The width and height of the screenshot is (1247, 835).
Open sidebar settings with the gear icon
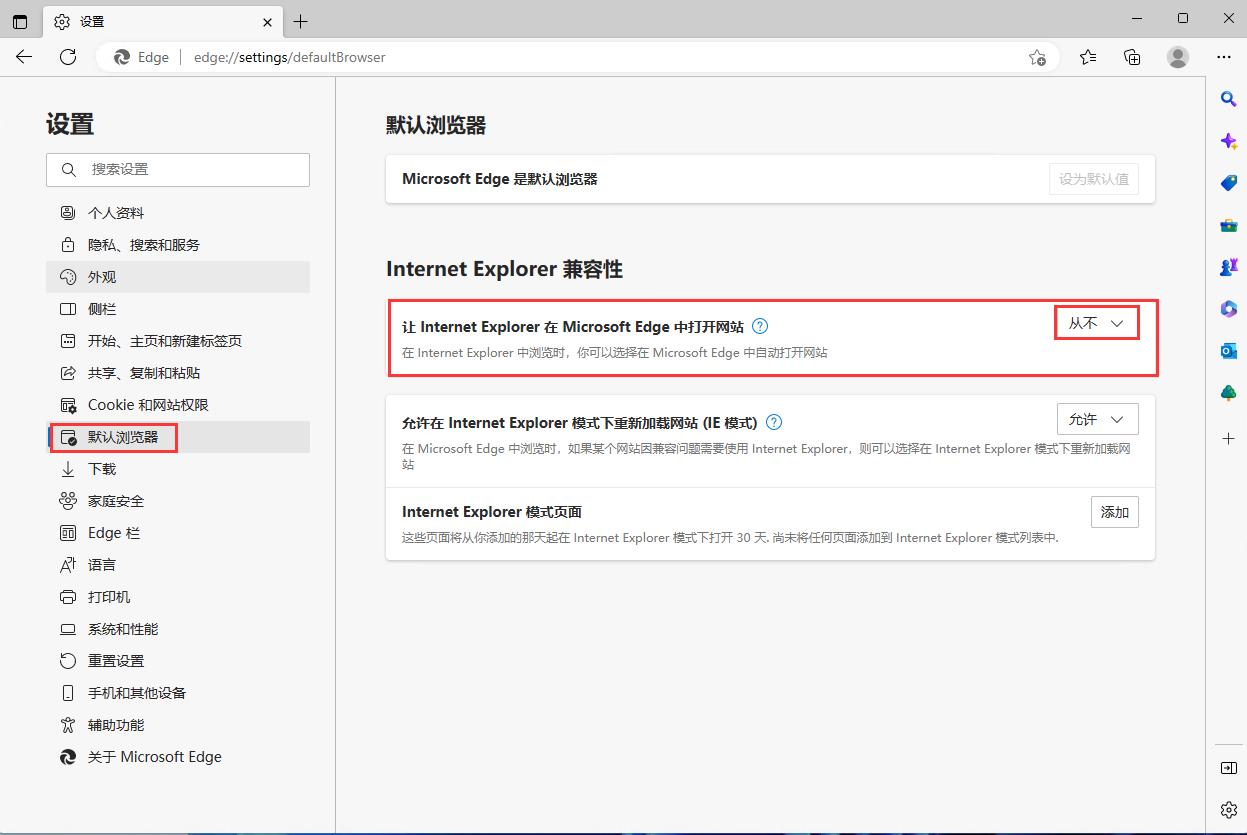1228,810
